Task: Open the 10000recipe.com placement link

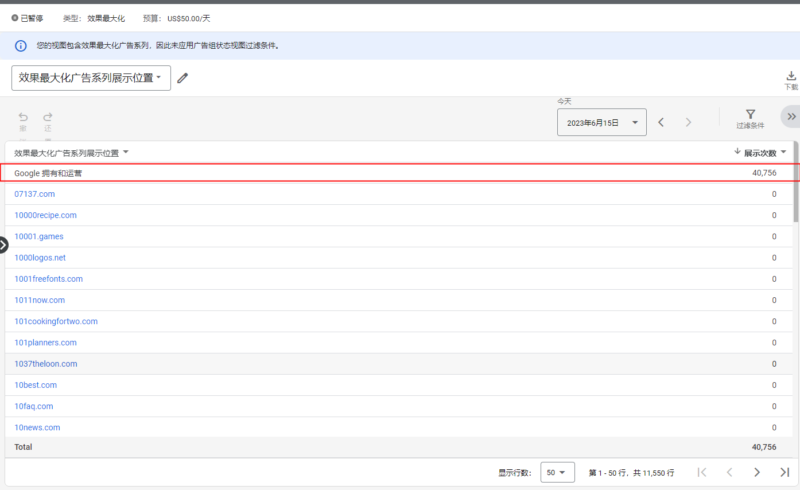Action: click(45, 215)
